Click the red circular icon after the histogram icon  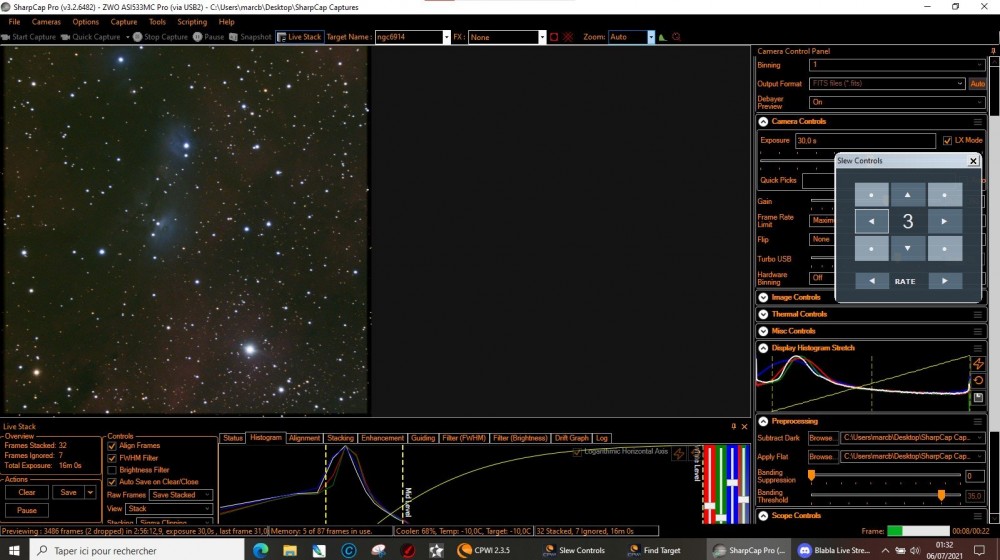click(676, 37)
